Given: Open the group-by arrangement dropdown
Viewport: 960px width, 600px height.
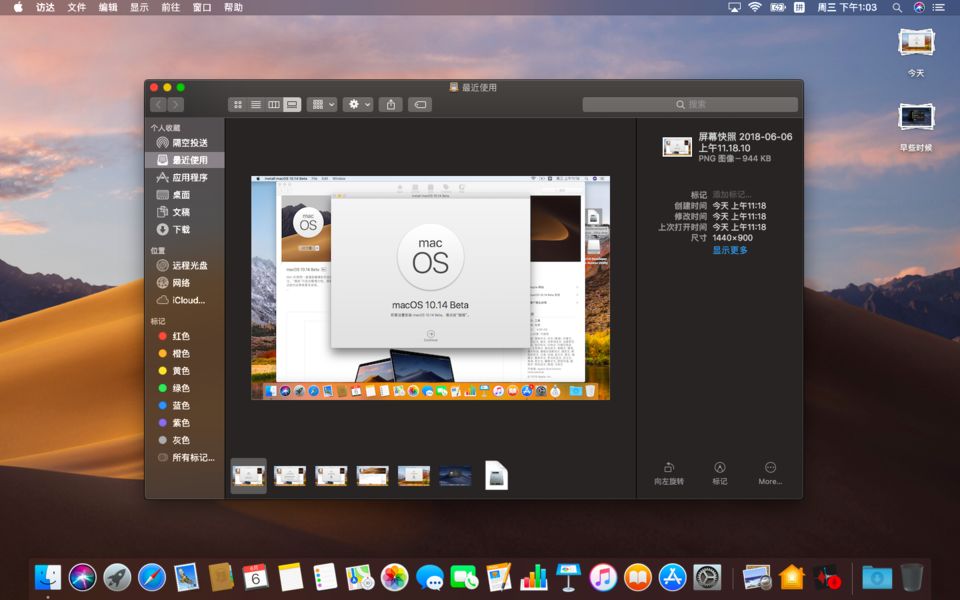Looking at the screenshot, I should tap(322, 105).
